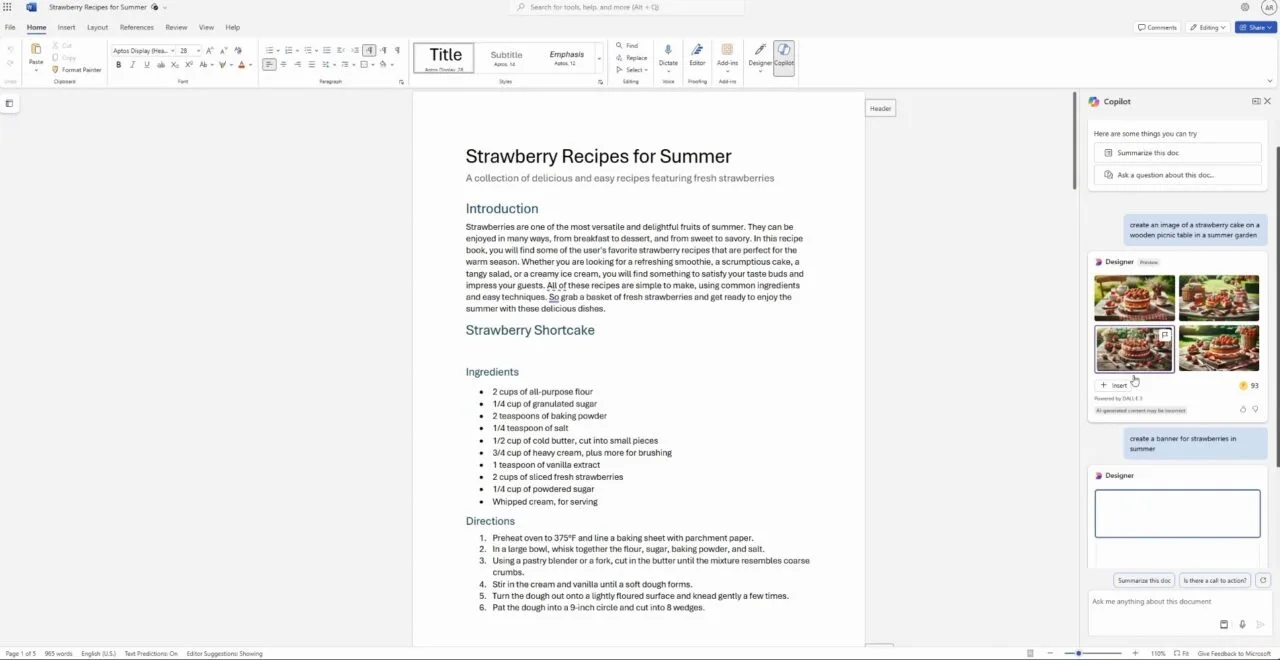
Task: Open the Editing mode dropdown
Action: (1207, 27)
